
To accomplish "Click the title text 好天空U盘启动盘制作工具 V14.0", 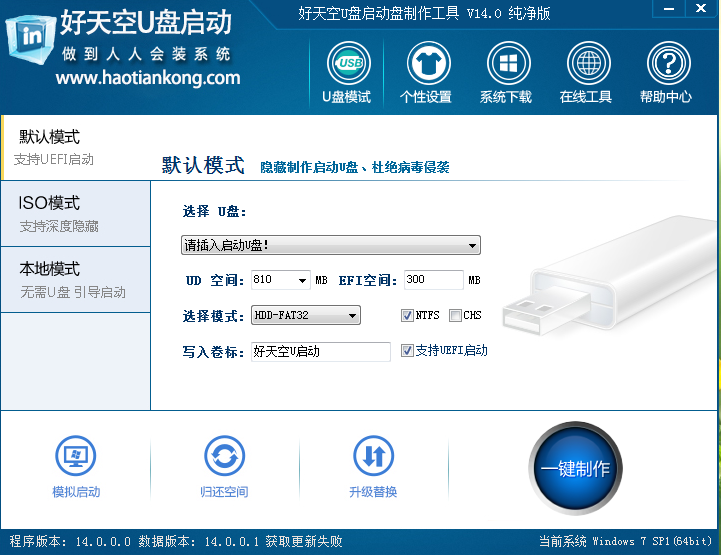I will pos(400,13).
